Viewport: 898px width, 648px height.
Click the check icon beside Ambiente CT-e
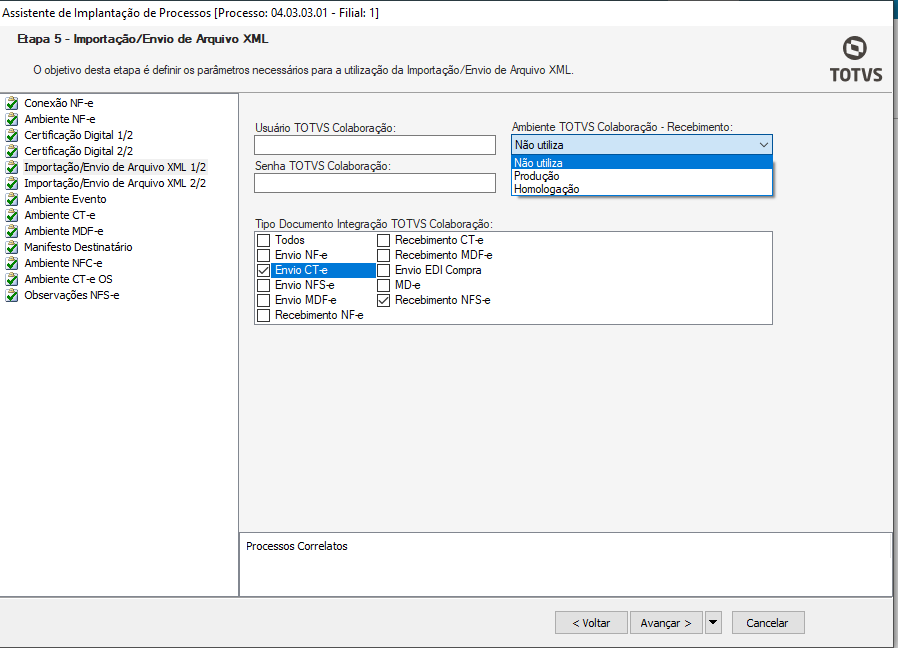(x=11, y=215)
